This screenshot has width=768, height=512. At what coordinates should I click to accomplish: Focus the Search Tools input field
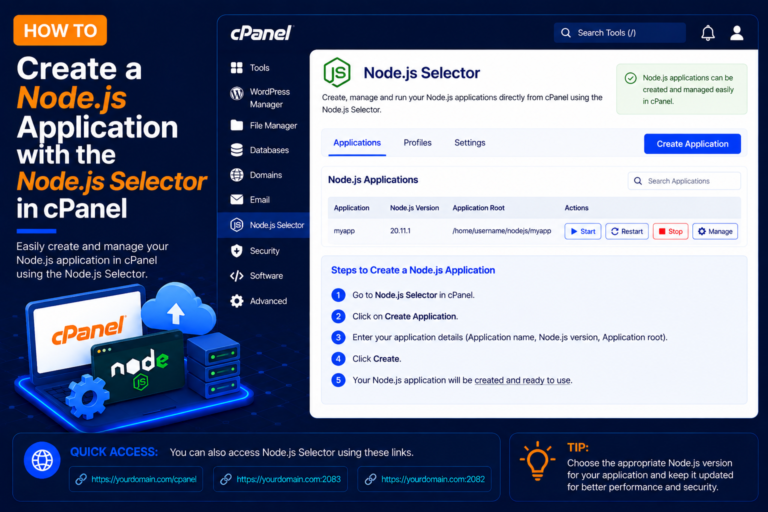(x=620, y=33)
